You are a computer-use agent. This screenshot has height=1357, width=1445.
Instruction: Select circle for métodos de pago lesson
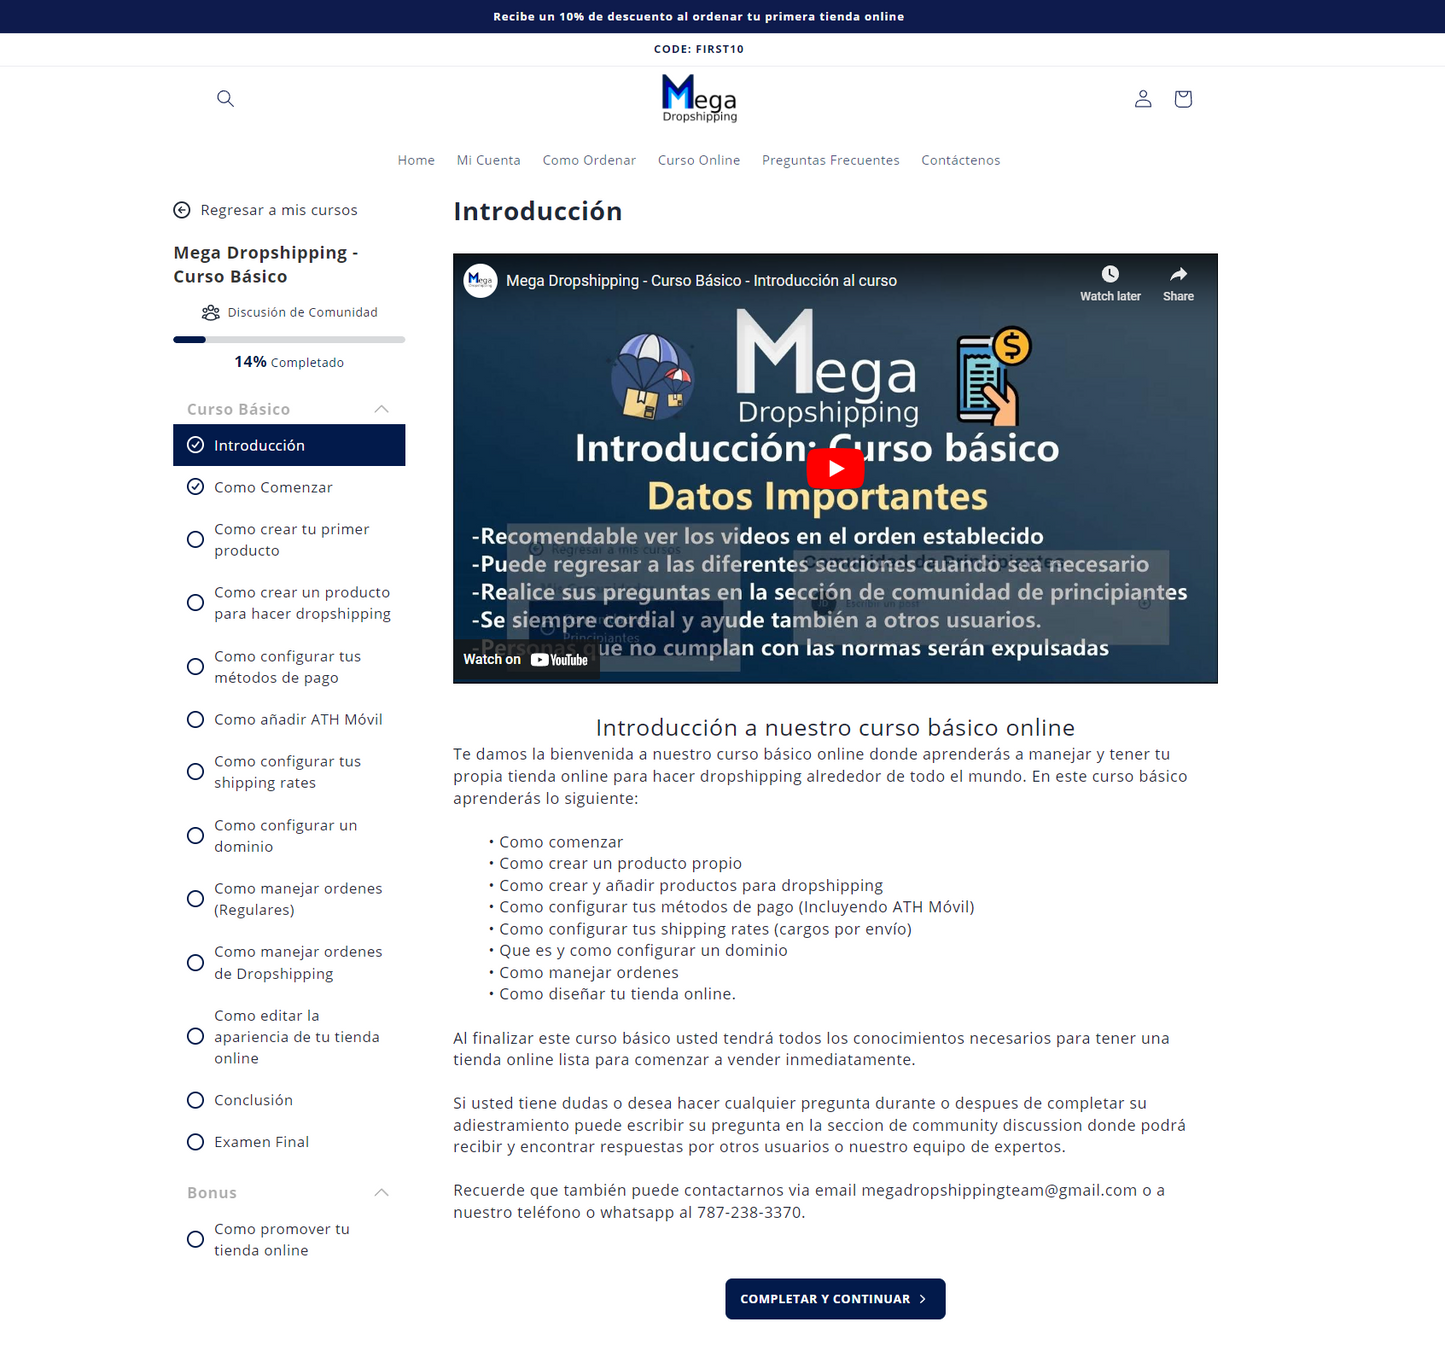pyautogui.click(x=196, y=667)
